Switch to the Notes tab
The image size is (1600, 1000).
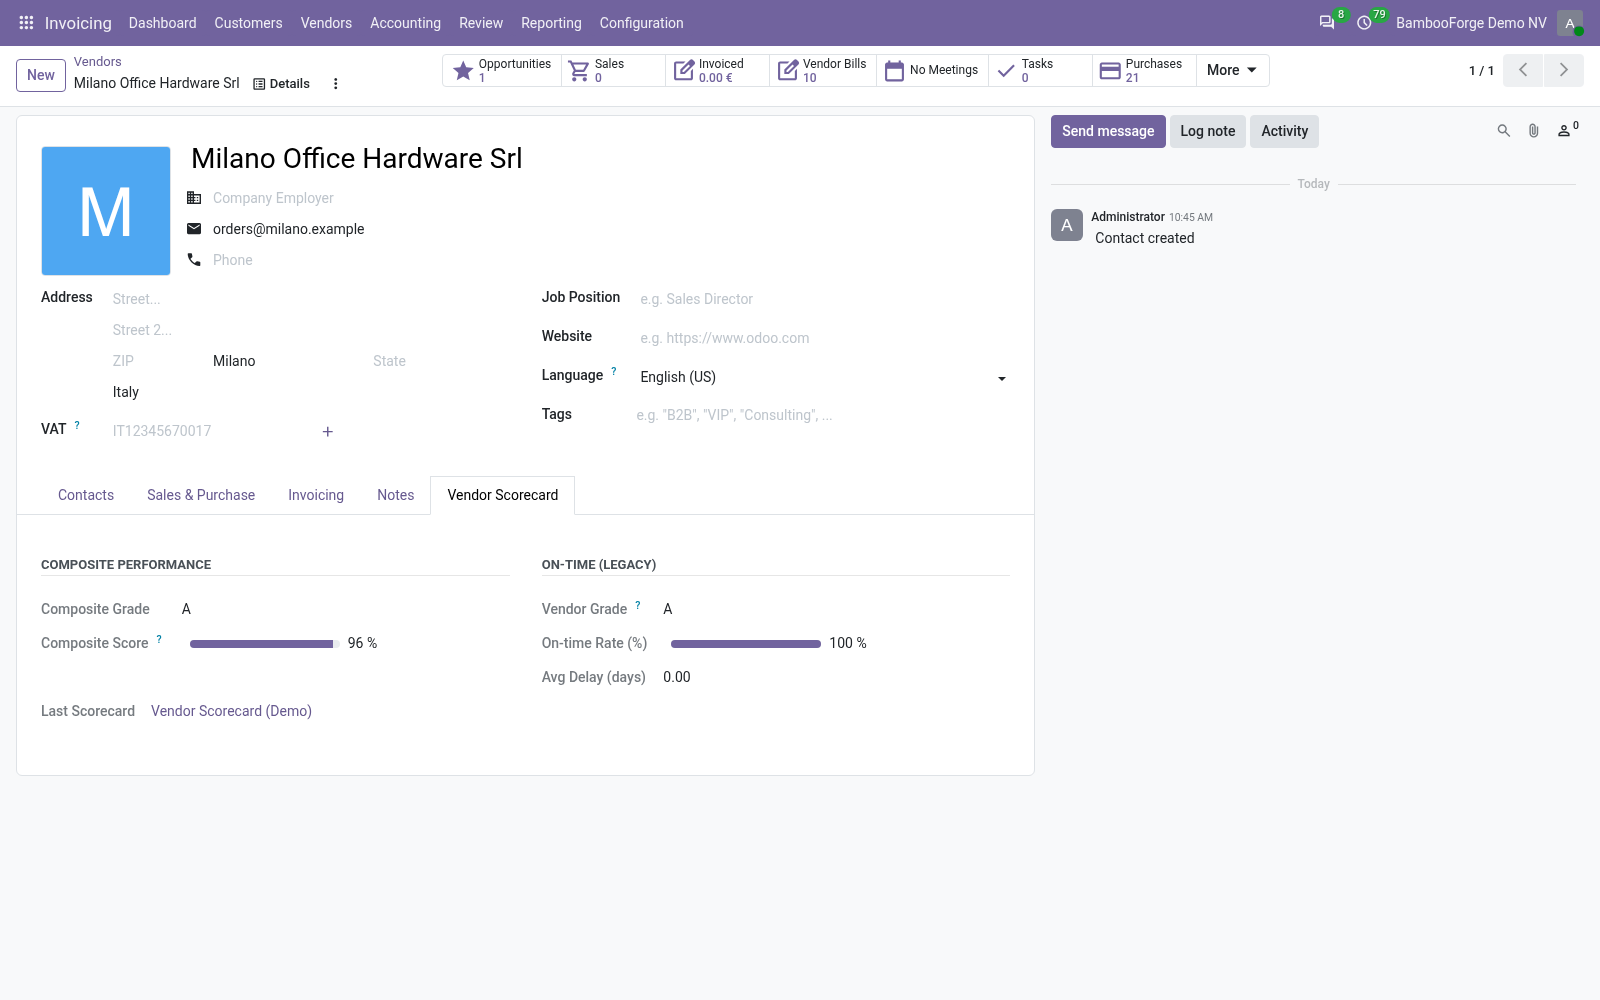click(x=396, y=495)
